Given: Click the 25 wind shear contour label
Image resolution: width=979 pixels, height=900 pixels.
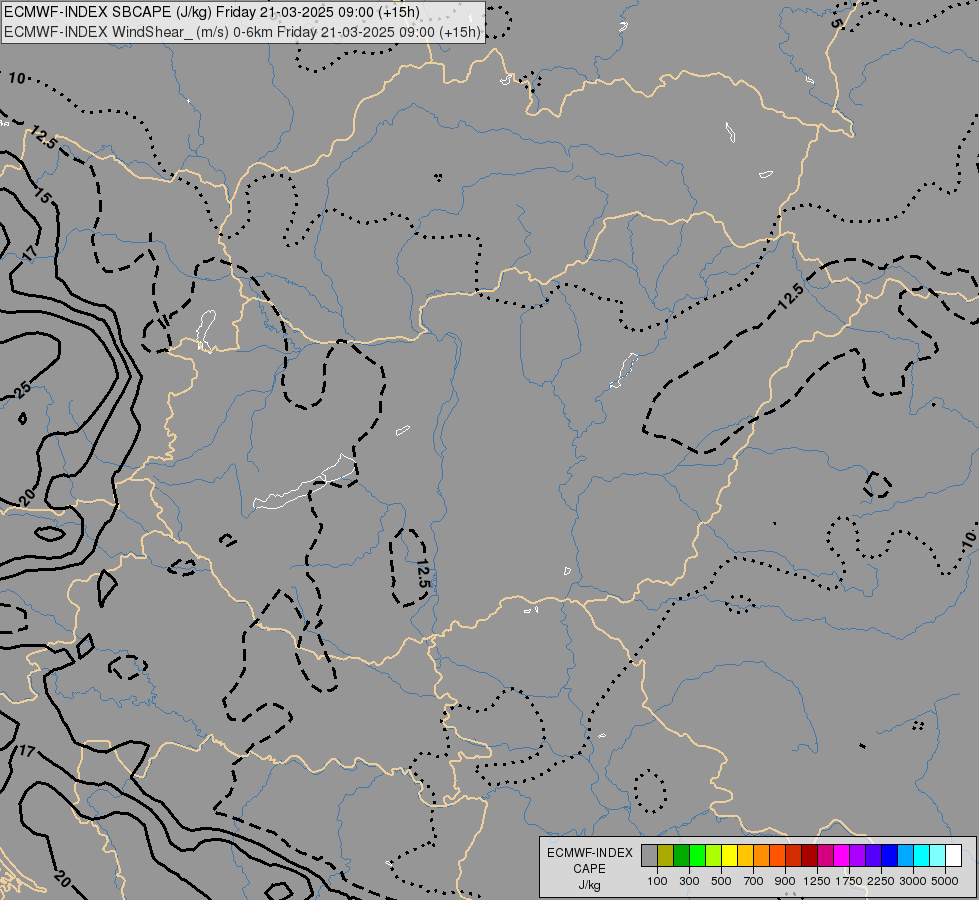Looking at the screenshot, I should coord(22,390).
